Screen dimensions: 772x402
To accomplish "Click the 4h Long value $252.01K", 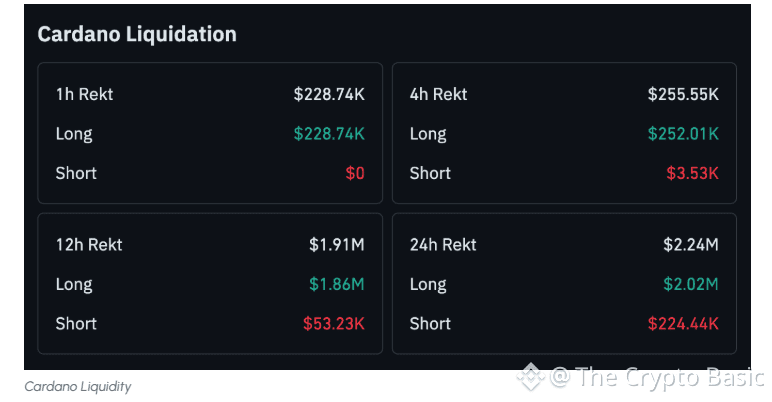I will click(x=683, y=134).
